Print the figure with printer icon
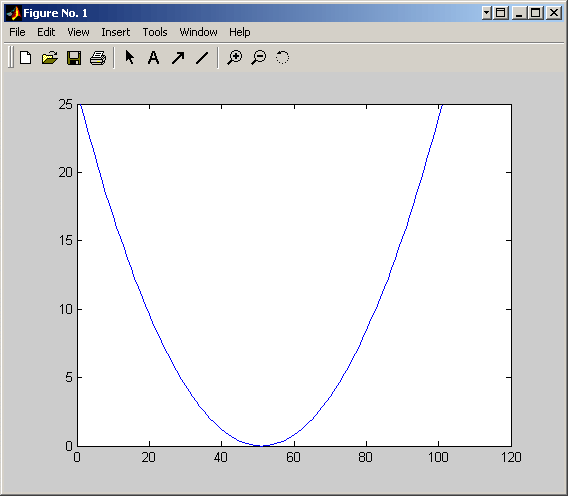Image resolution: width=568 pixels, height=496 pixels. click(98, 58)
